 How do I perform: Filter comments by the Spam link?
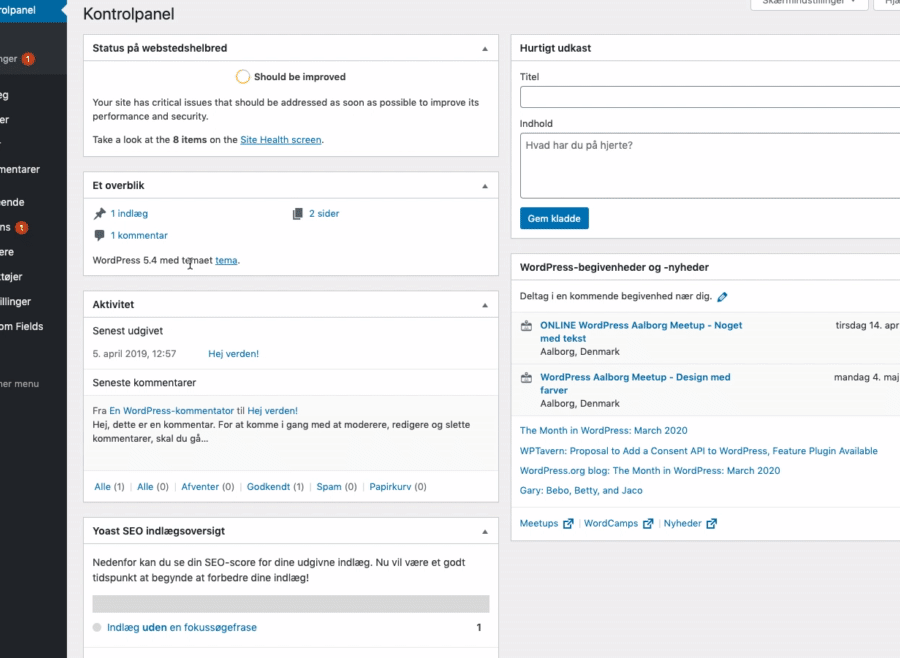coord(329,487)
